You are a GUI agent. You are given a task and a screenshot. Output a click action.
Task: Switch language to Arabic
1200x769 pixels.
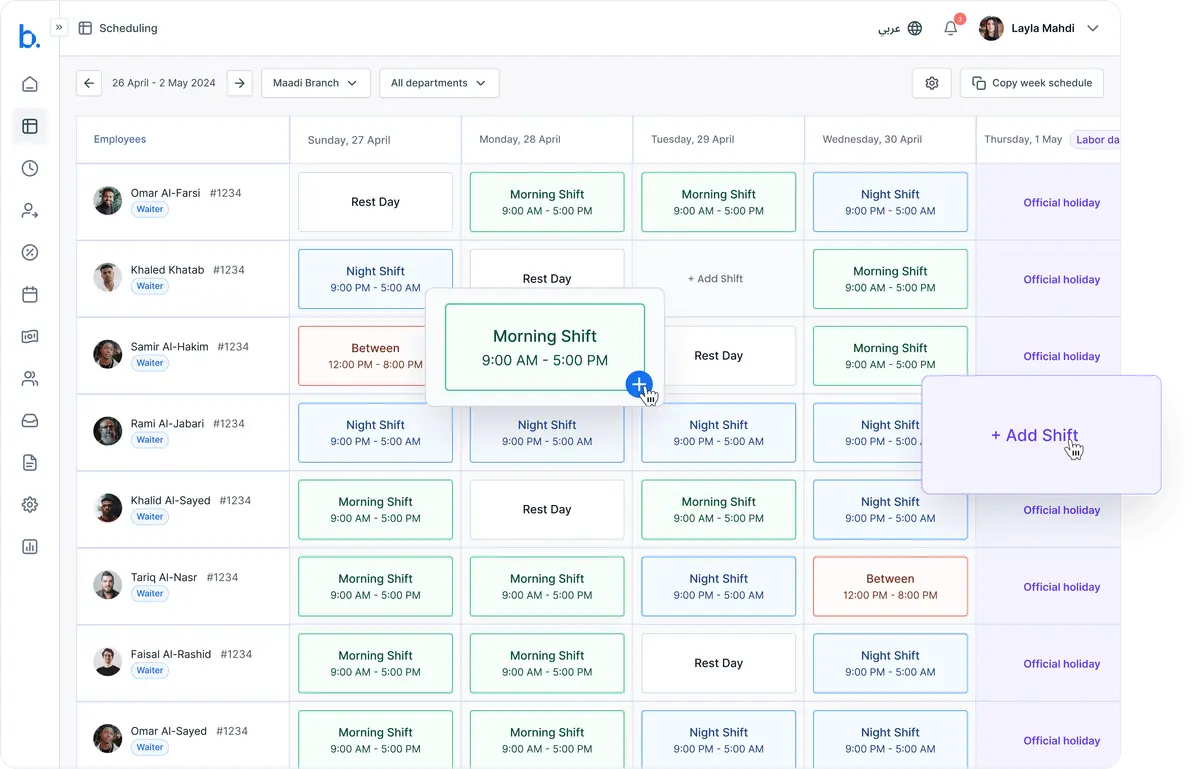(900, 28)
